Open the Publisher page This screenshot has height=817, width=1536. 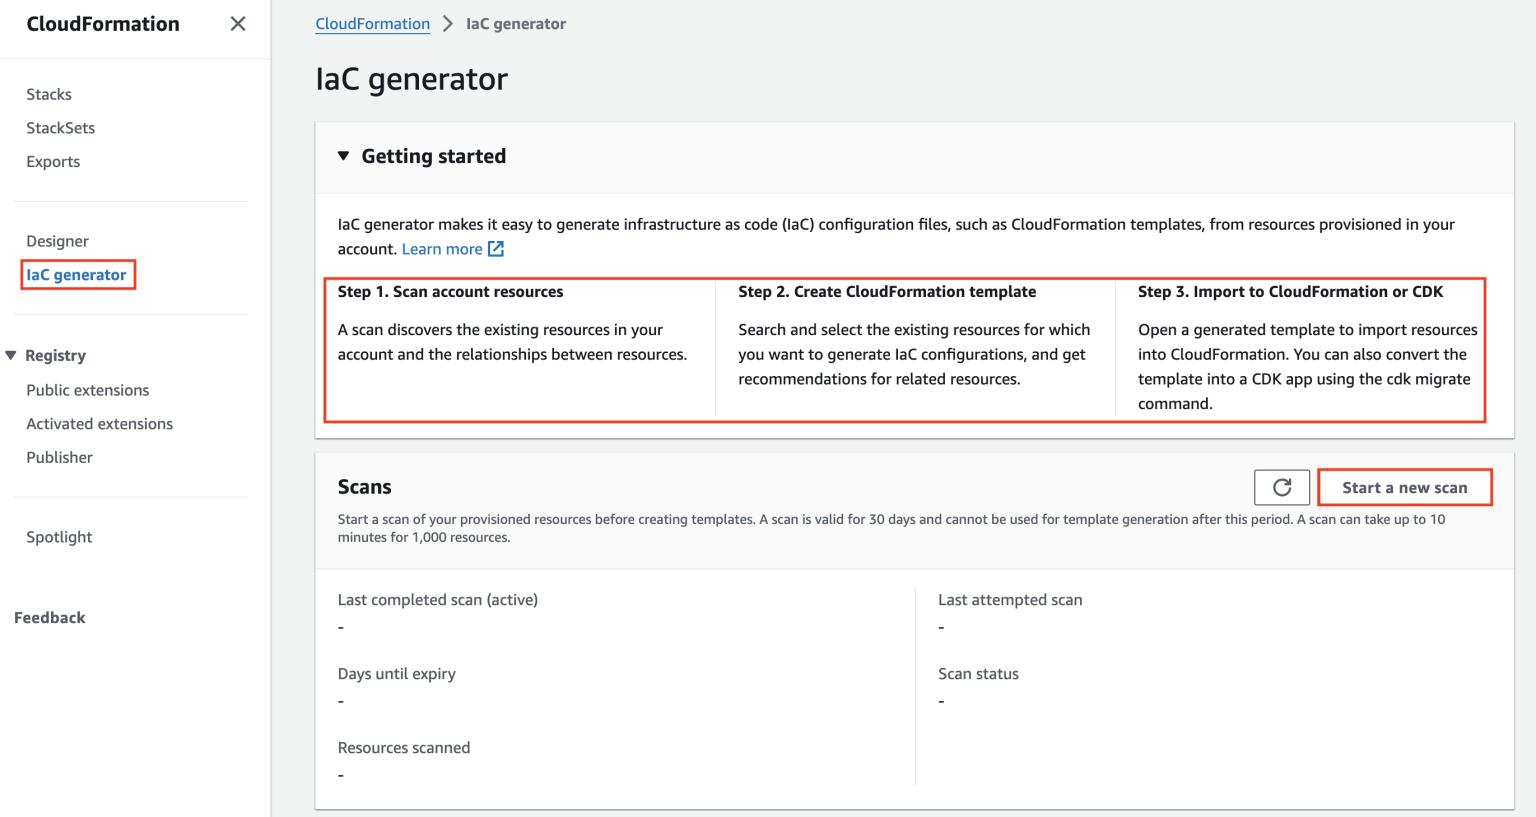pyautogui.click(x=59, y=457)
